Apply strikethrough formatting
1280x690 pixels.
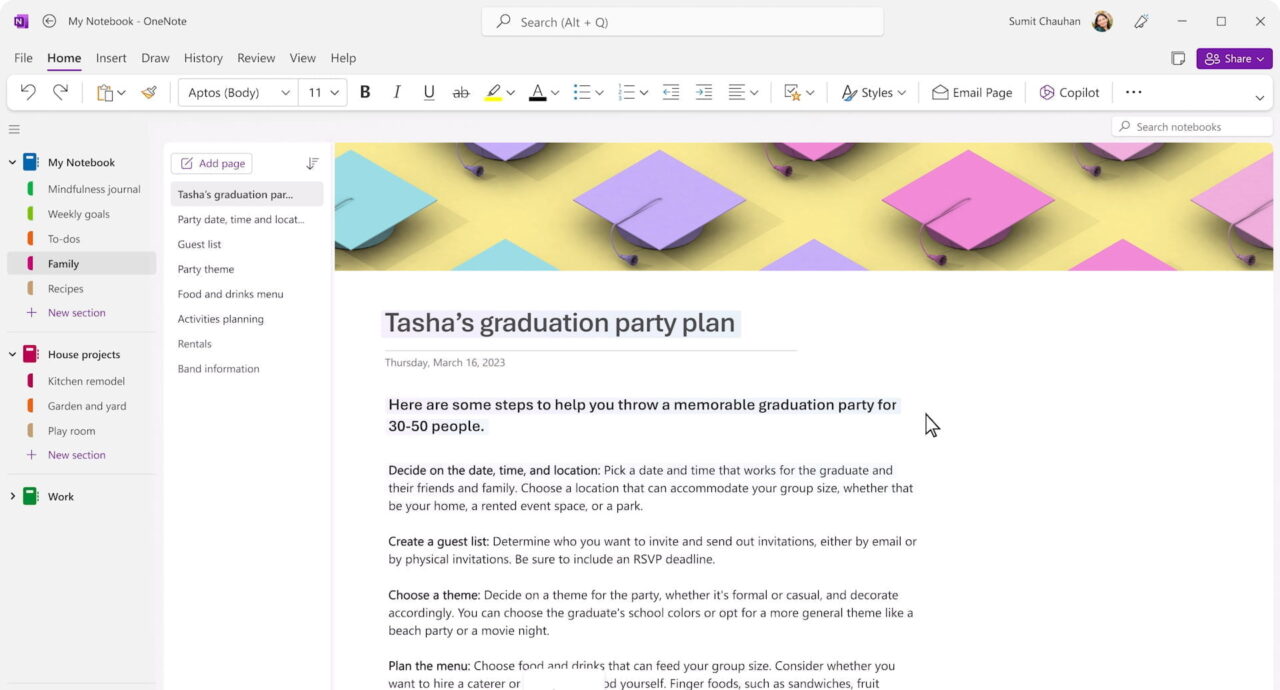pyautogui.click(x=461, y=92)
